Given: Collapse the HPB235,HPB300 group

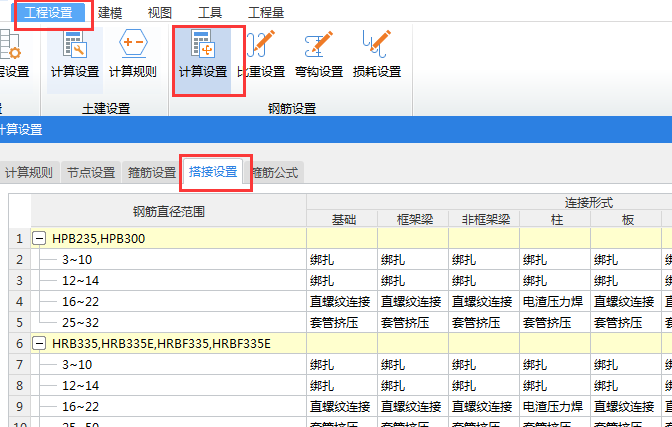Looking at the screenshot, I should click(39, 238).
